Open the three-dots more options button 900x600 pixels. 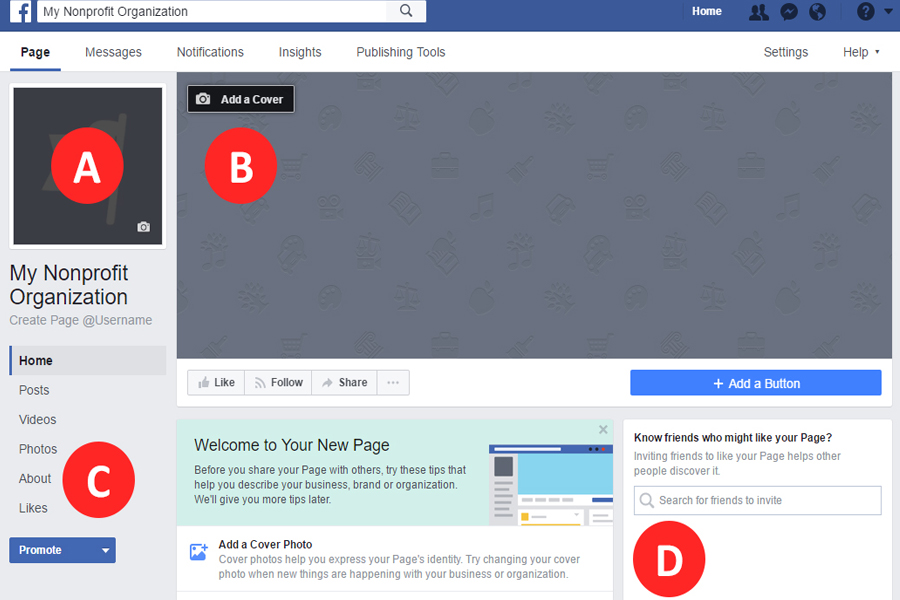tap(393, 382)
